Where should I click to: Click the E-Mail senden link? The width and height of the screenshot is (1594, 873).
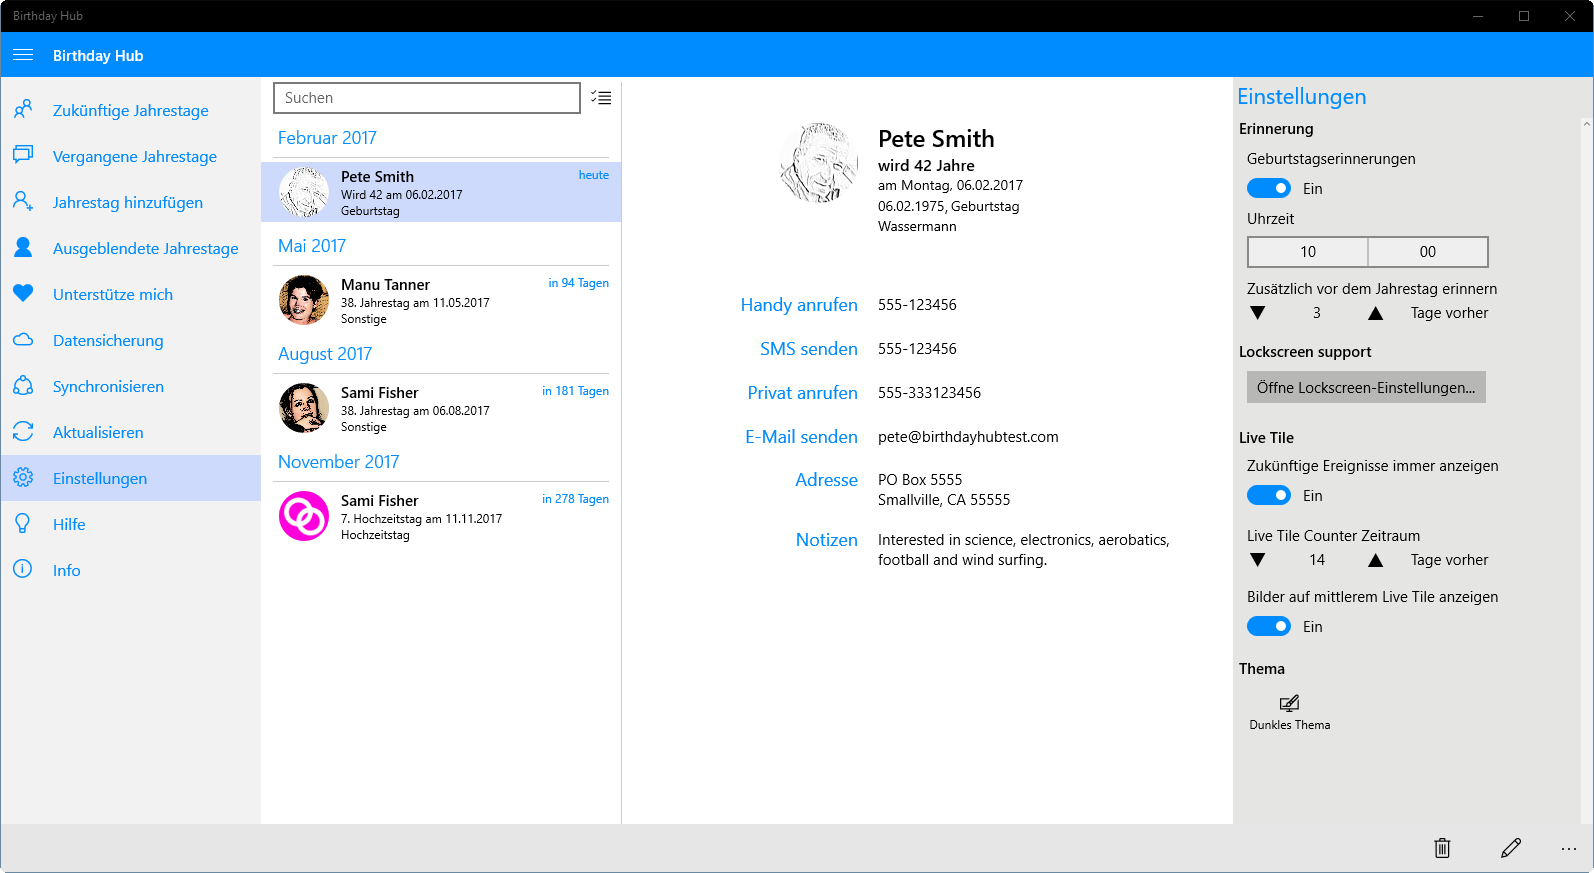point(801,437)
